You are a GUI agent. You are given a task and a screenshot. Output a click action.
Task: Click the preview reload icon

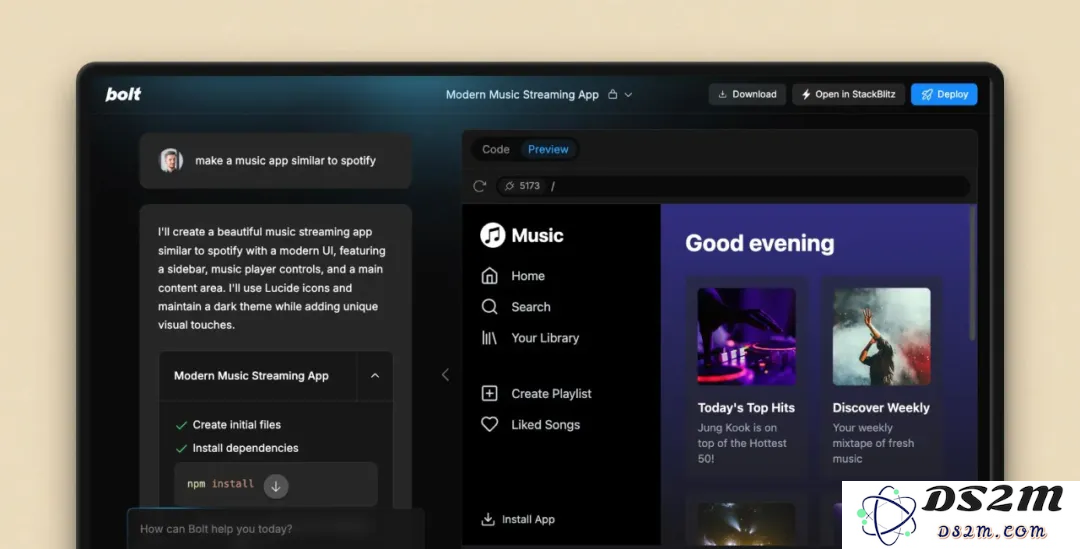pyautogui.click(x=480, y=186)
